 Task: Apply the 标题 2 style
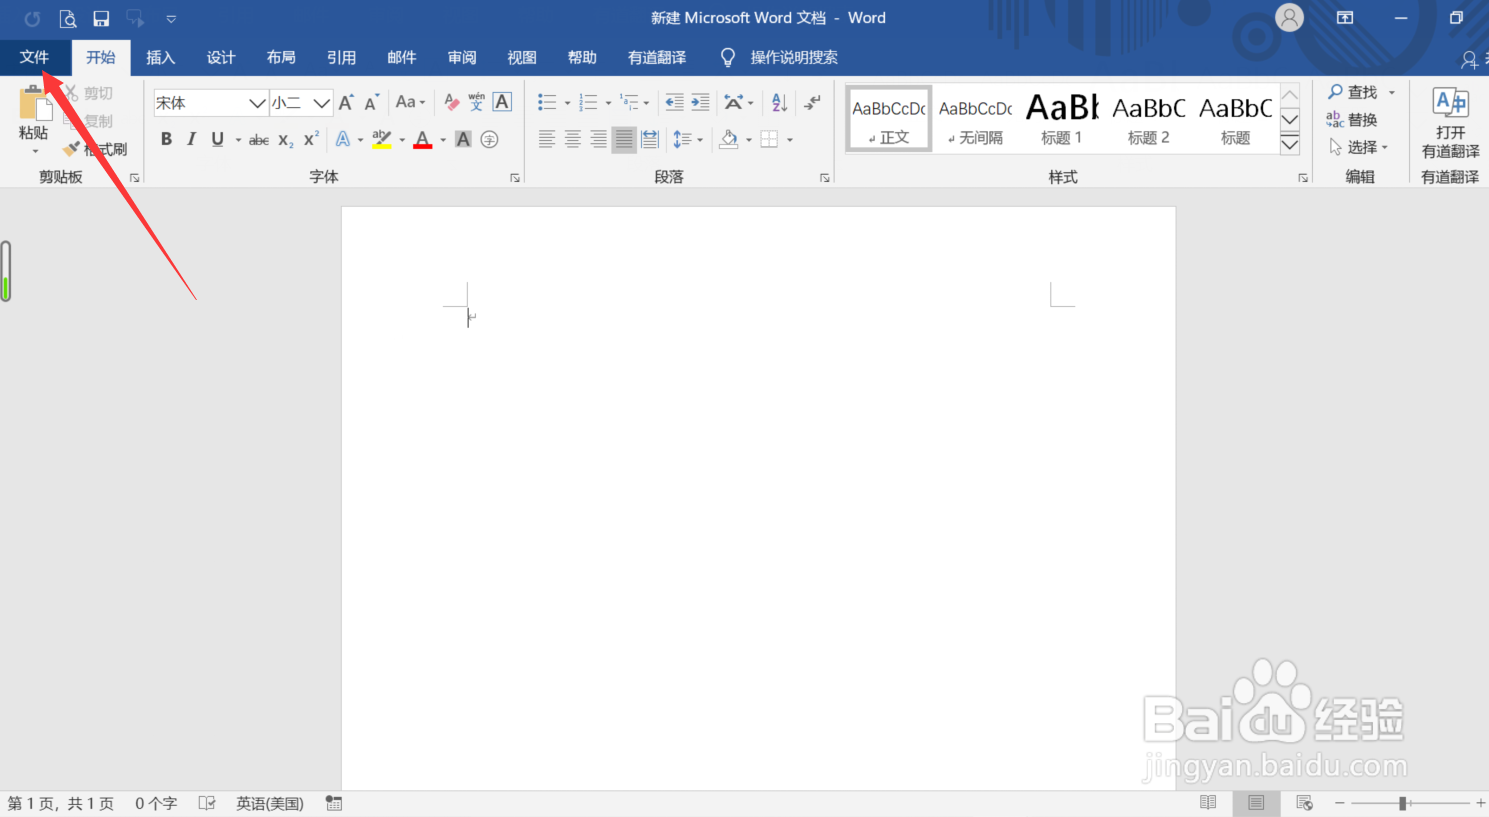[1149, 119]
